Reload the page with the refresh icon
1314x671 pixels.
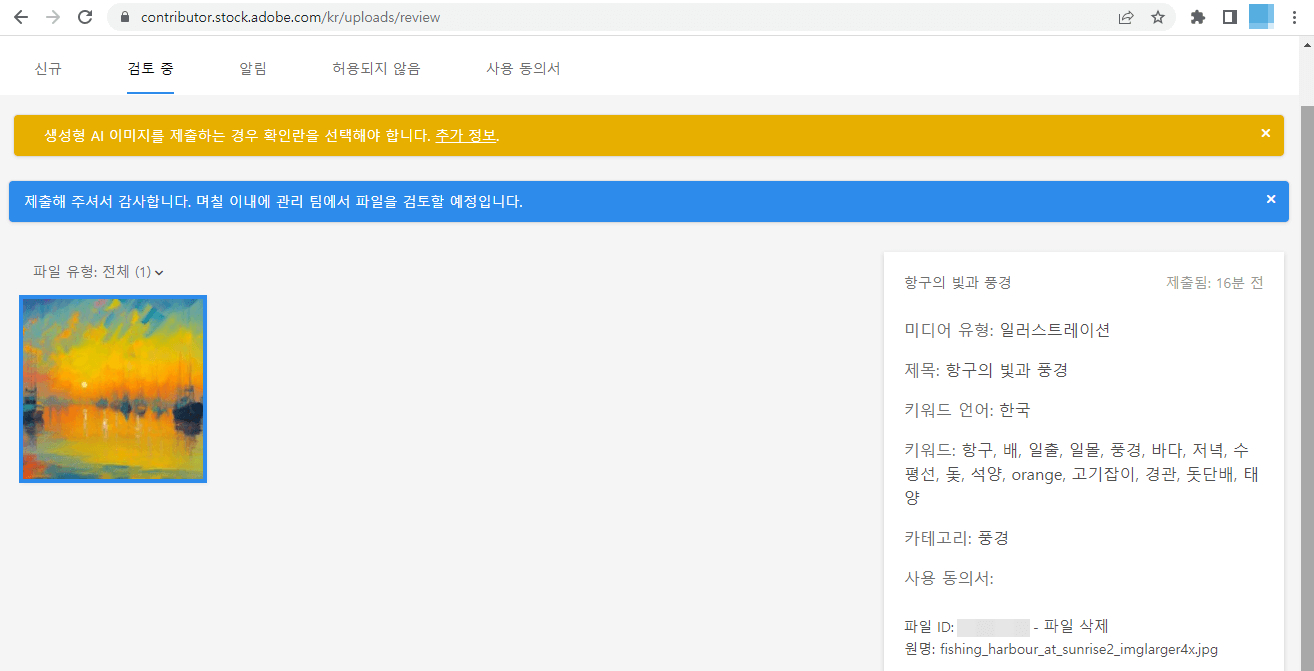[87, 17]
